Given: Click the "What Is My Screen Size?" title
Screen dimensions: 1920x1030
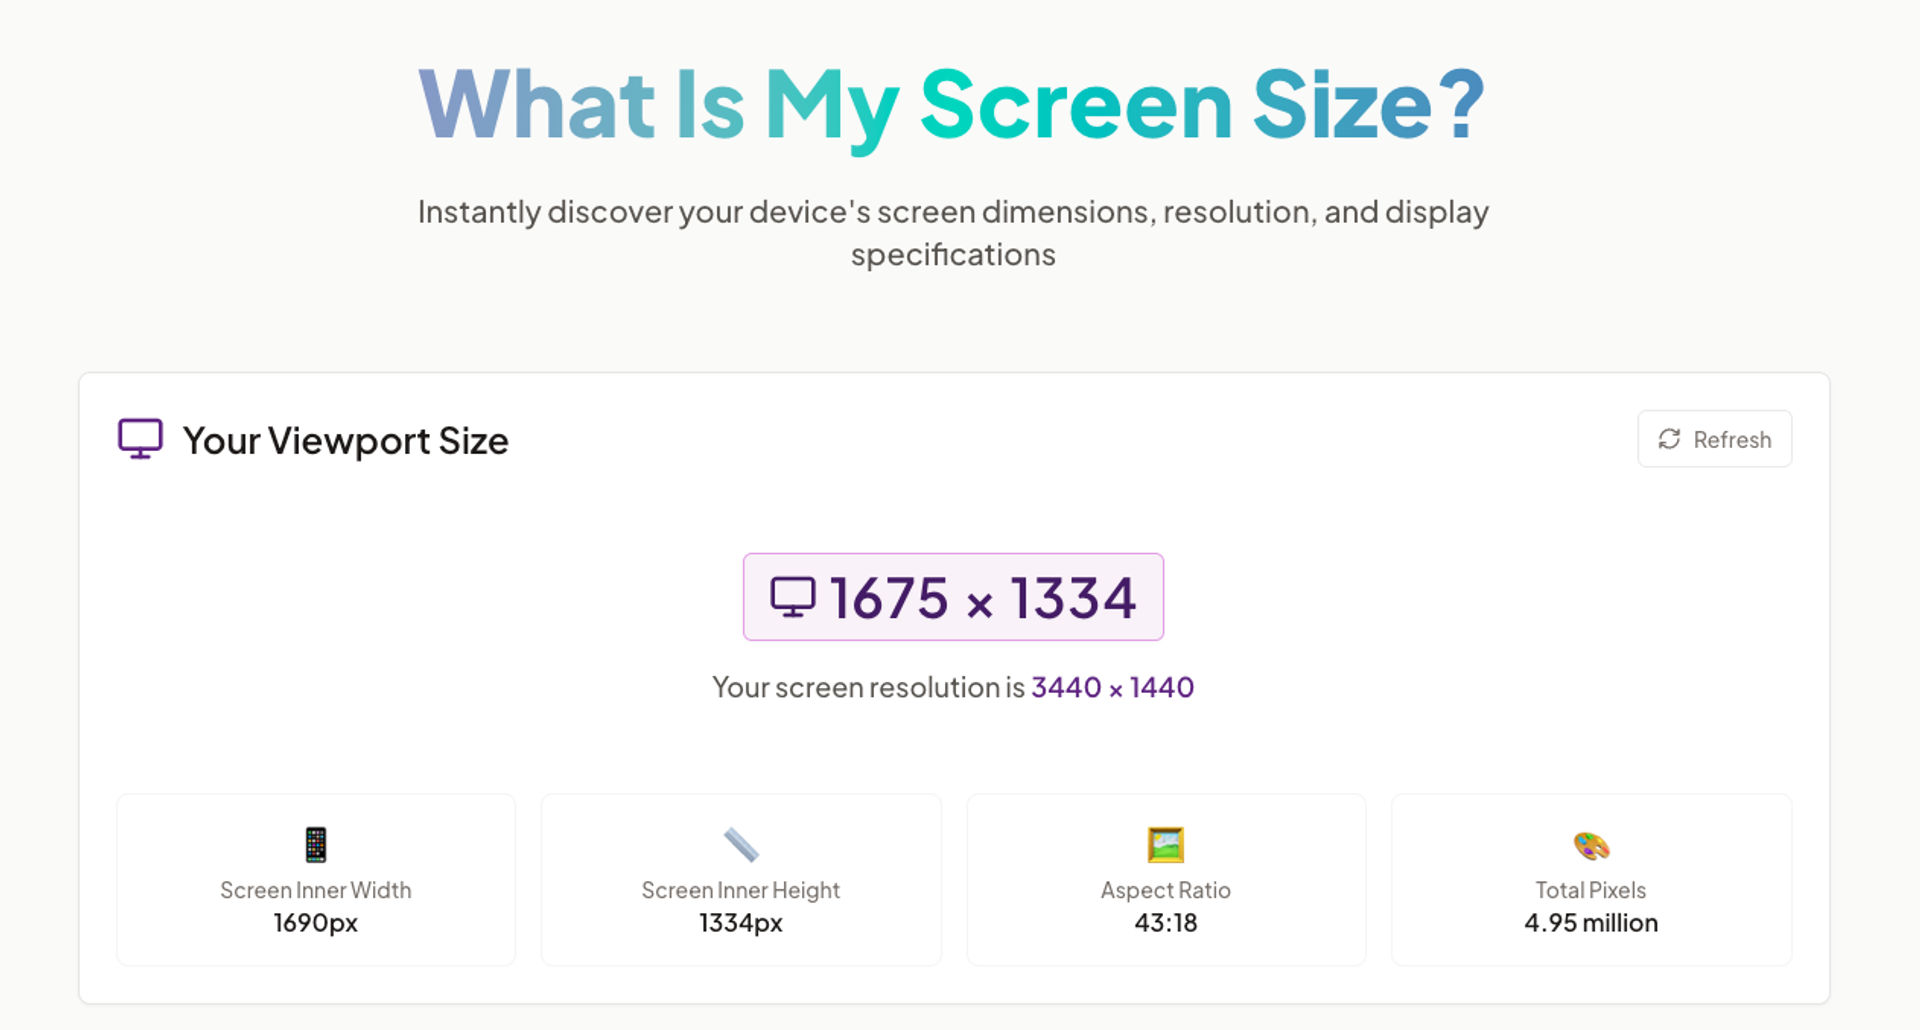Looking at the screenshot, I should coord(952,105).
